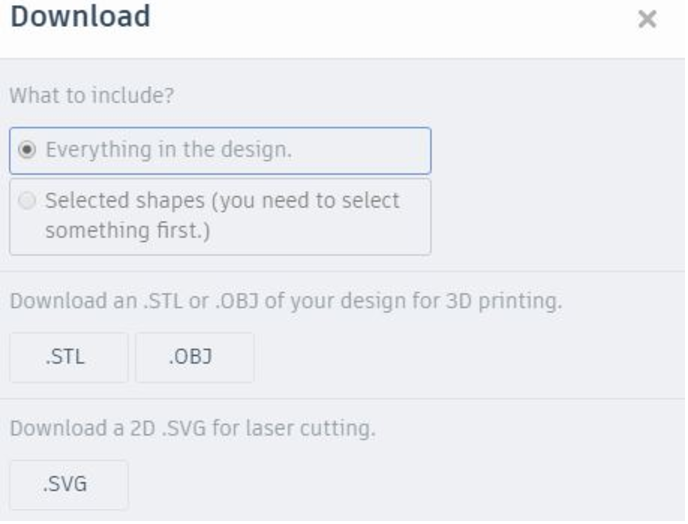This screenshot has width=688, height=524.
Task: Download the design as .STL
Action: pos(68,358)
